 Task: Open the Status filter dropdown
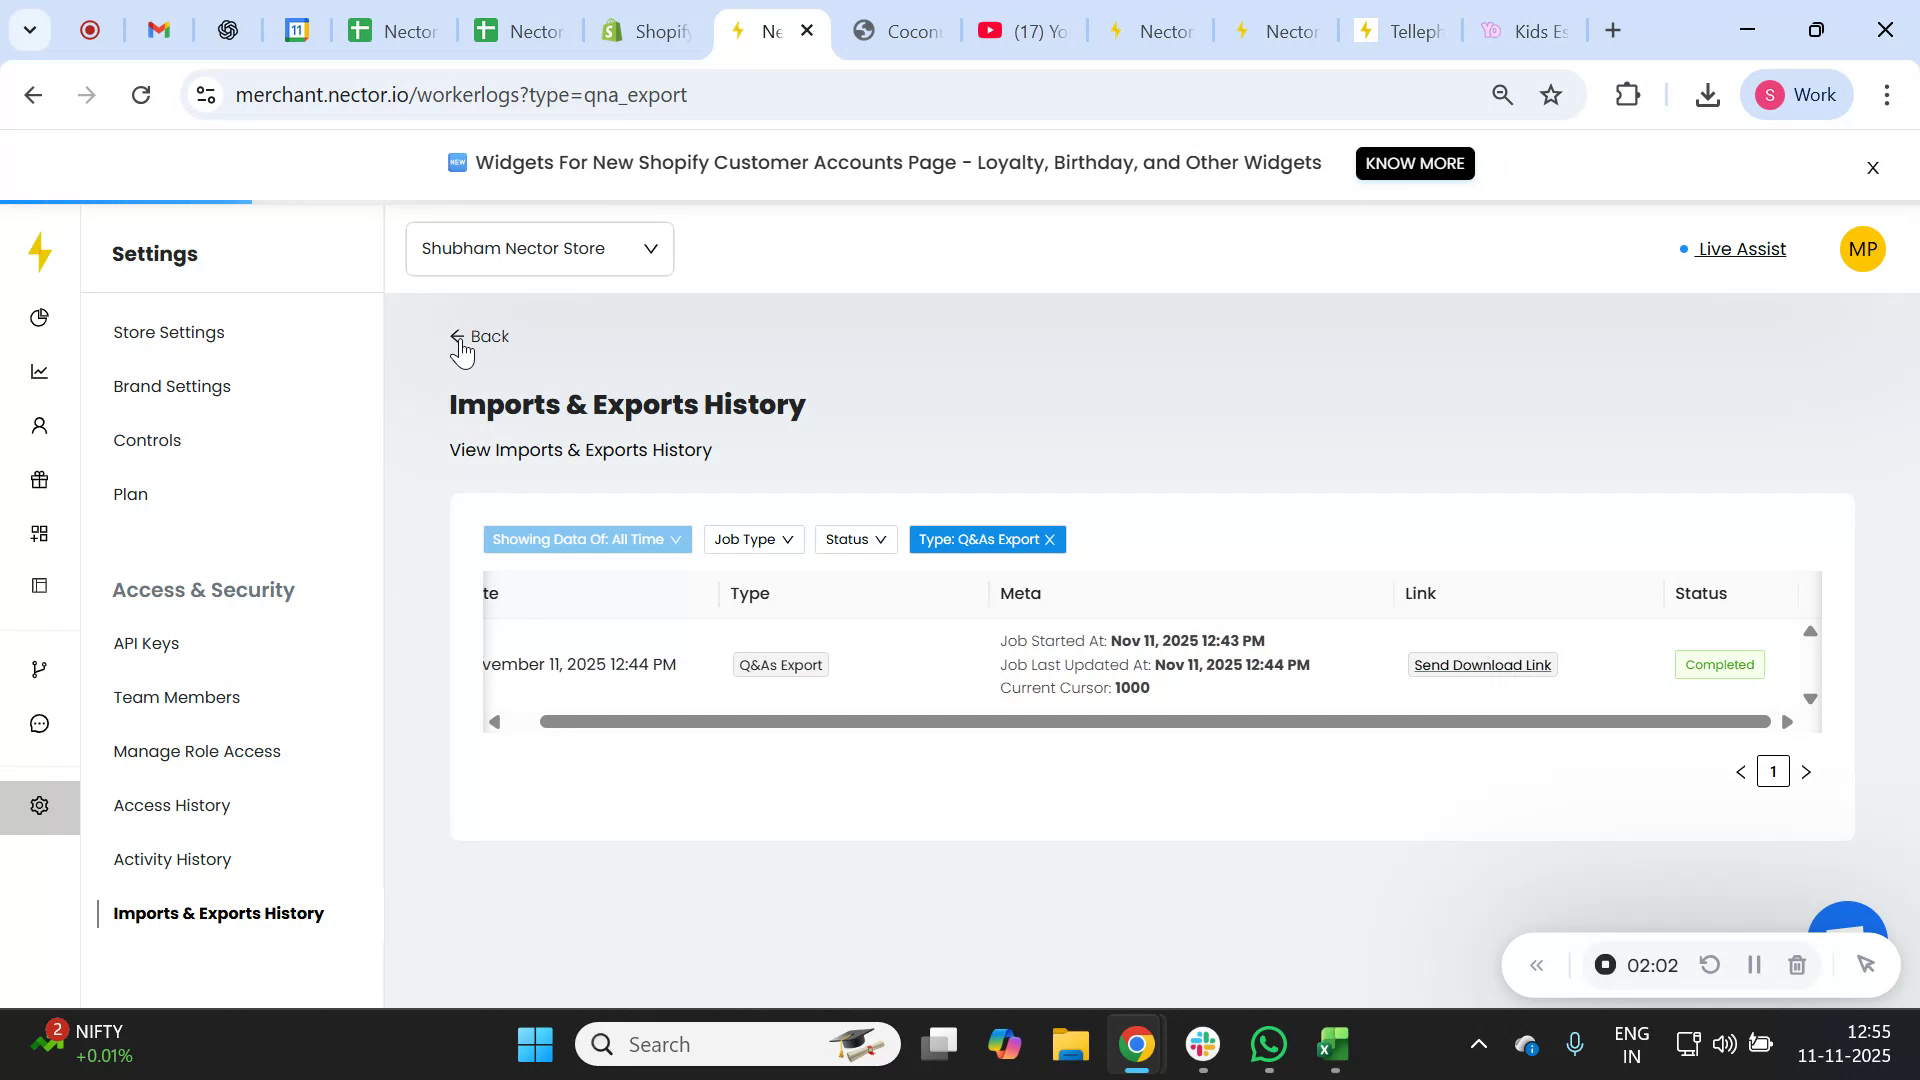click(855, 539)
